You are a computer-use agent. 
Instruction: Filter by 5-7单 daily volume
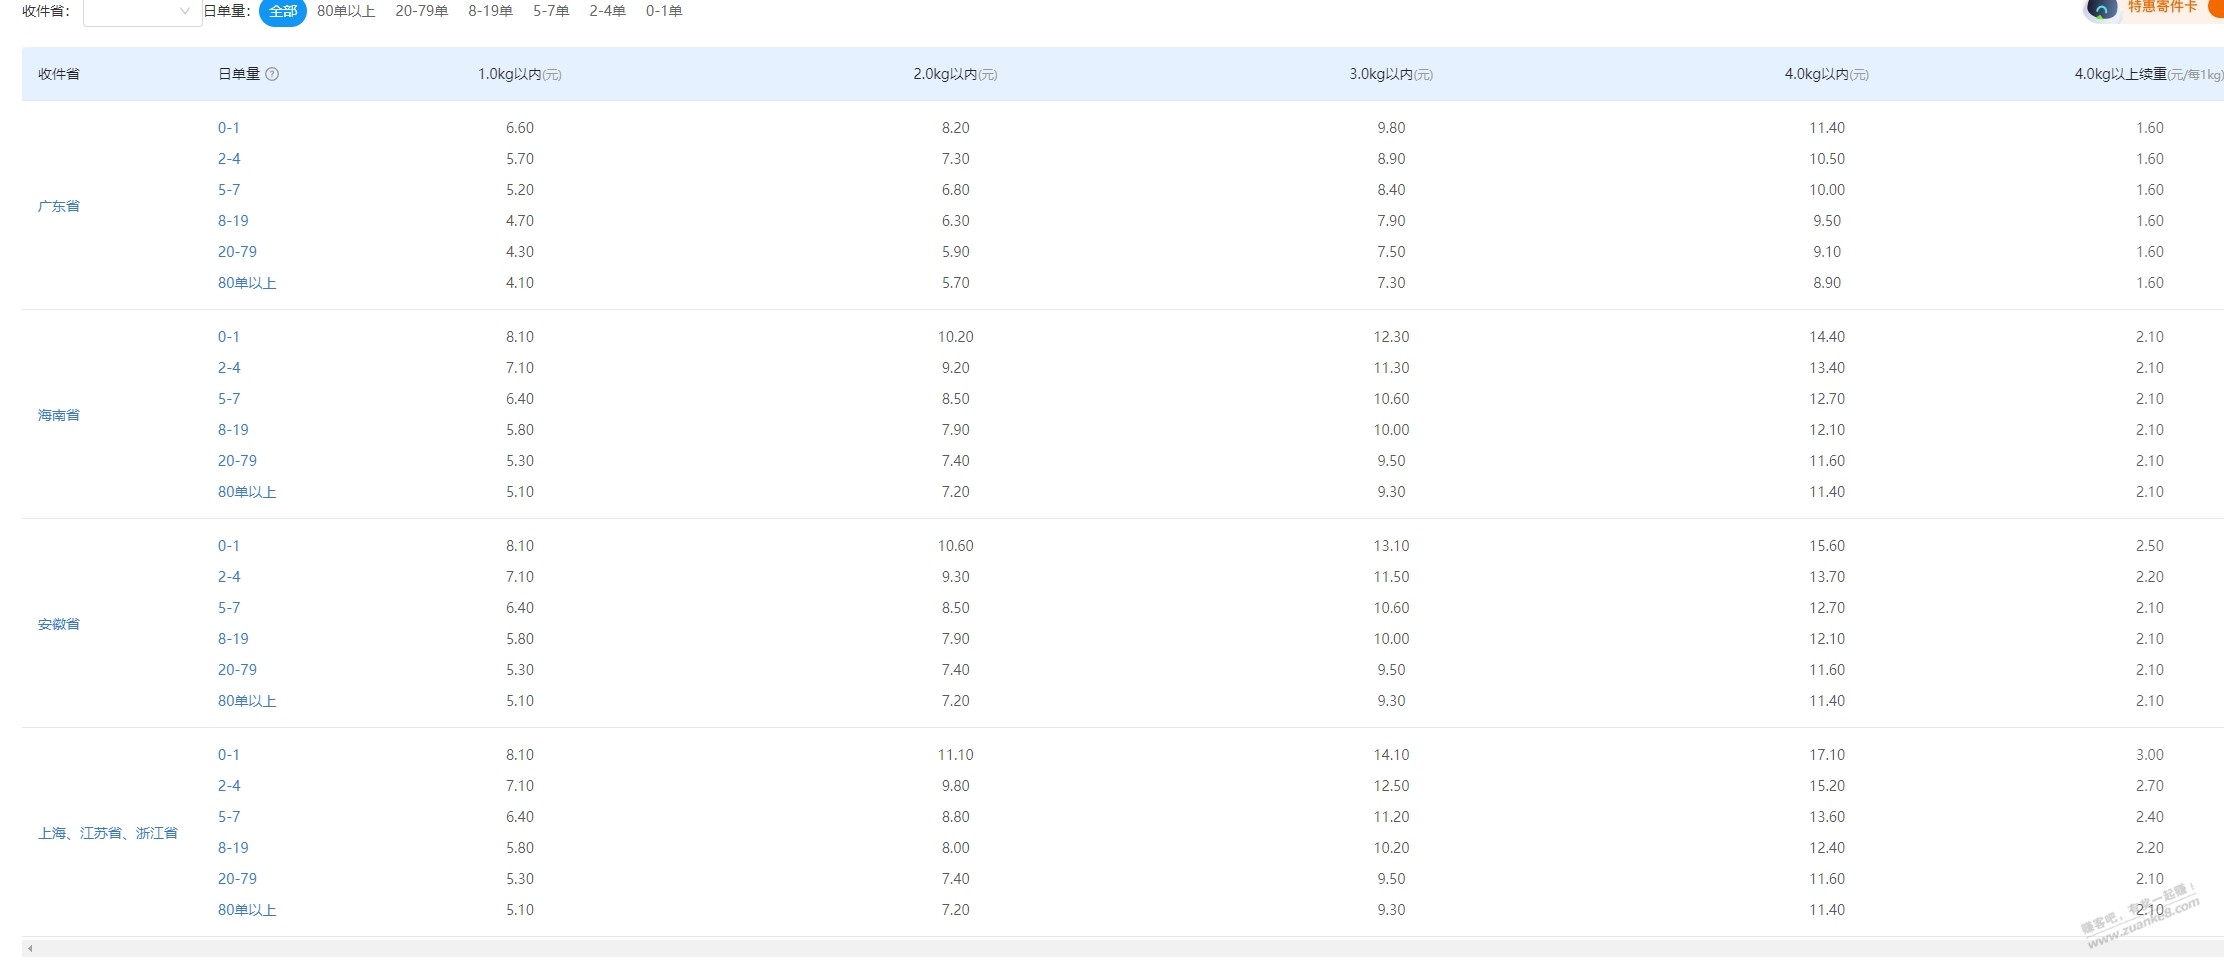tap(551, 11)
